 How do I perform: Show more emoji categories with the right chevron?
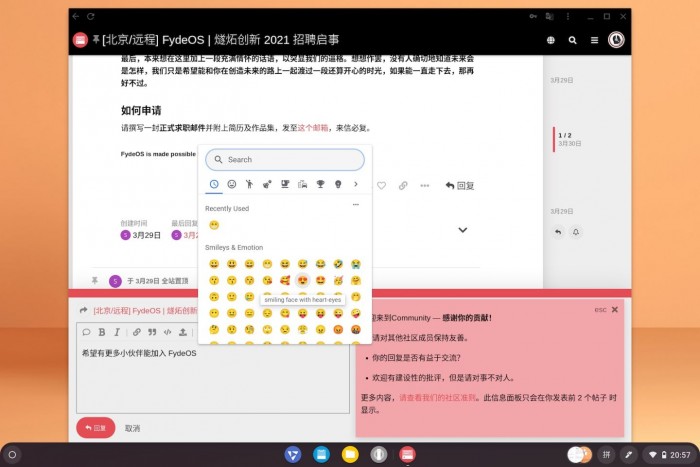tap(355, 185)
